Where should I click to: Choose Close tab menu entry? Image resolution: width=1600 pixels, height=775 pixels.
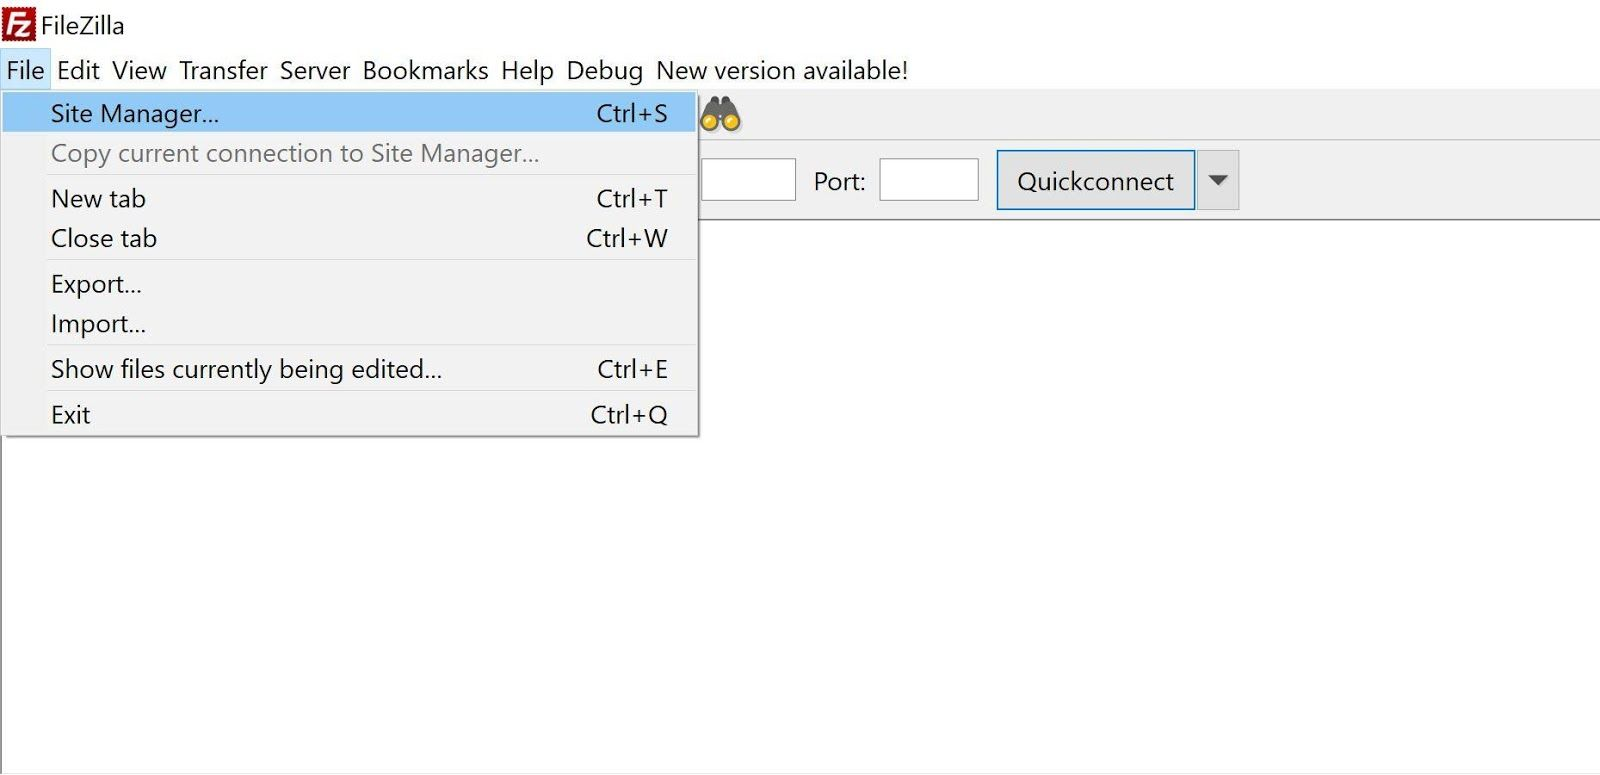[349, 238]
